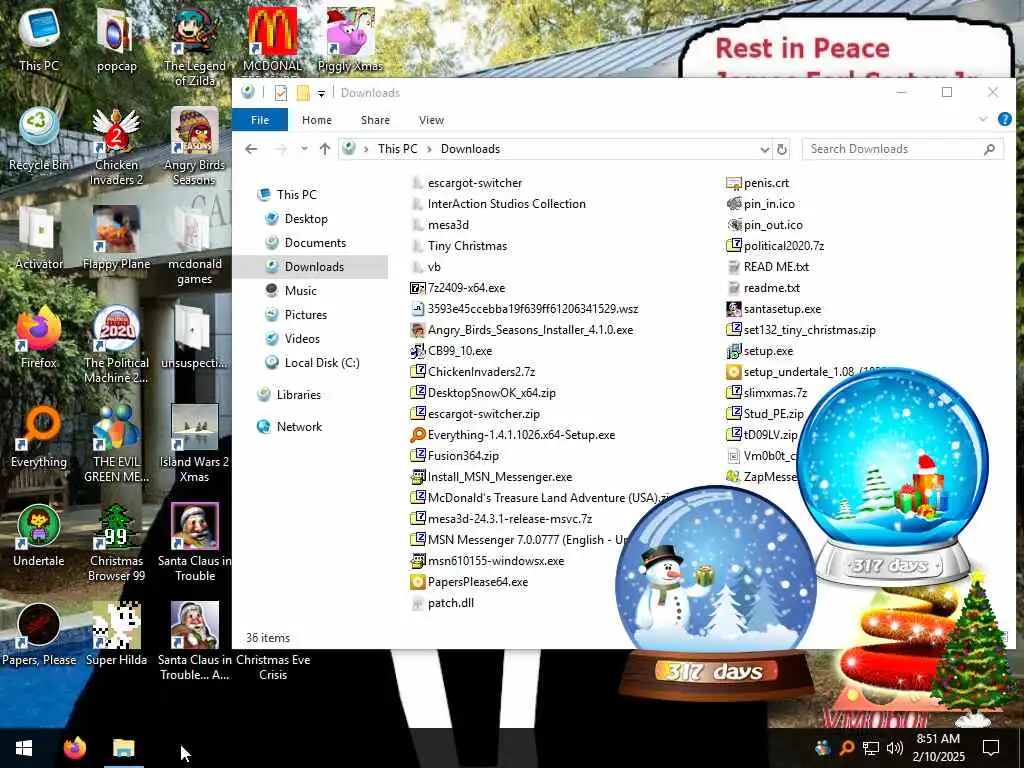1024x768 pixels.
Task: Click the Up one level arrow
Action: 325,149
